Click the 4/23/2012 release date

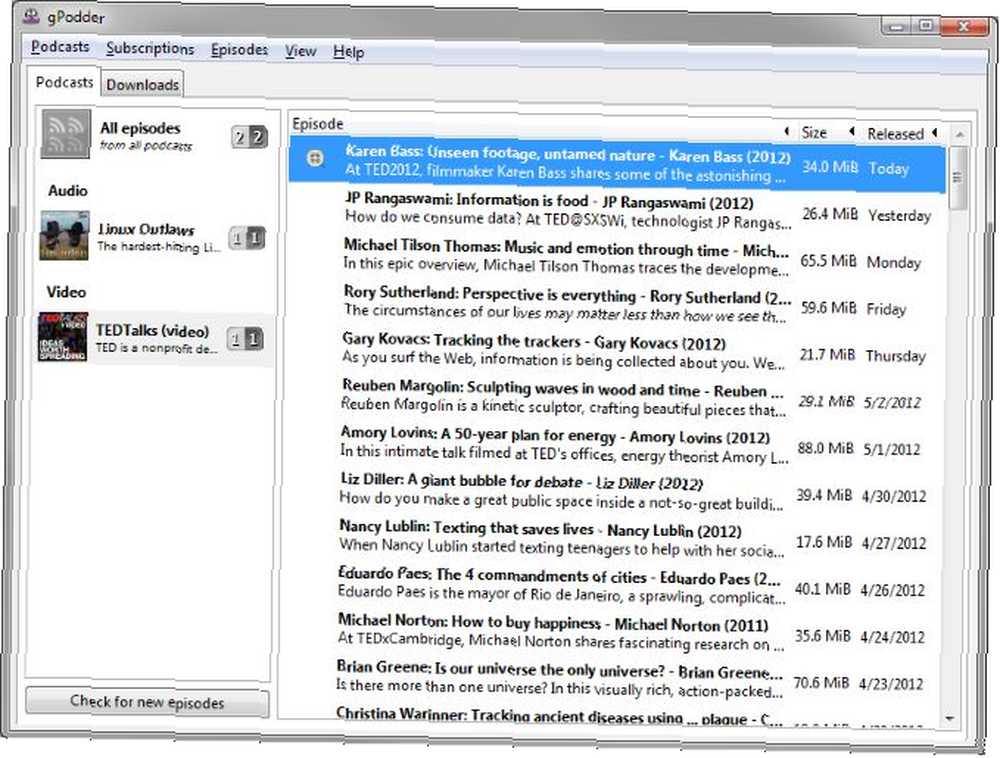click(891, 684)
